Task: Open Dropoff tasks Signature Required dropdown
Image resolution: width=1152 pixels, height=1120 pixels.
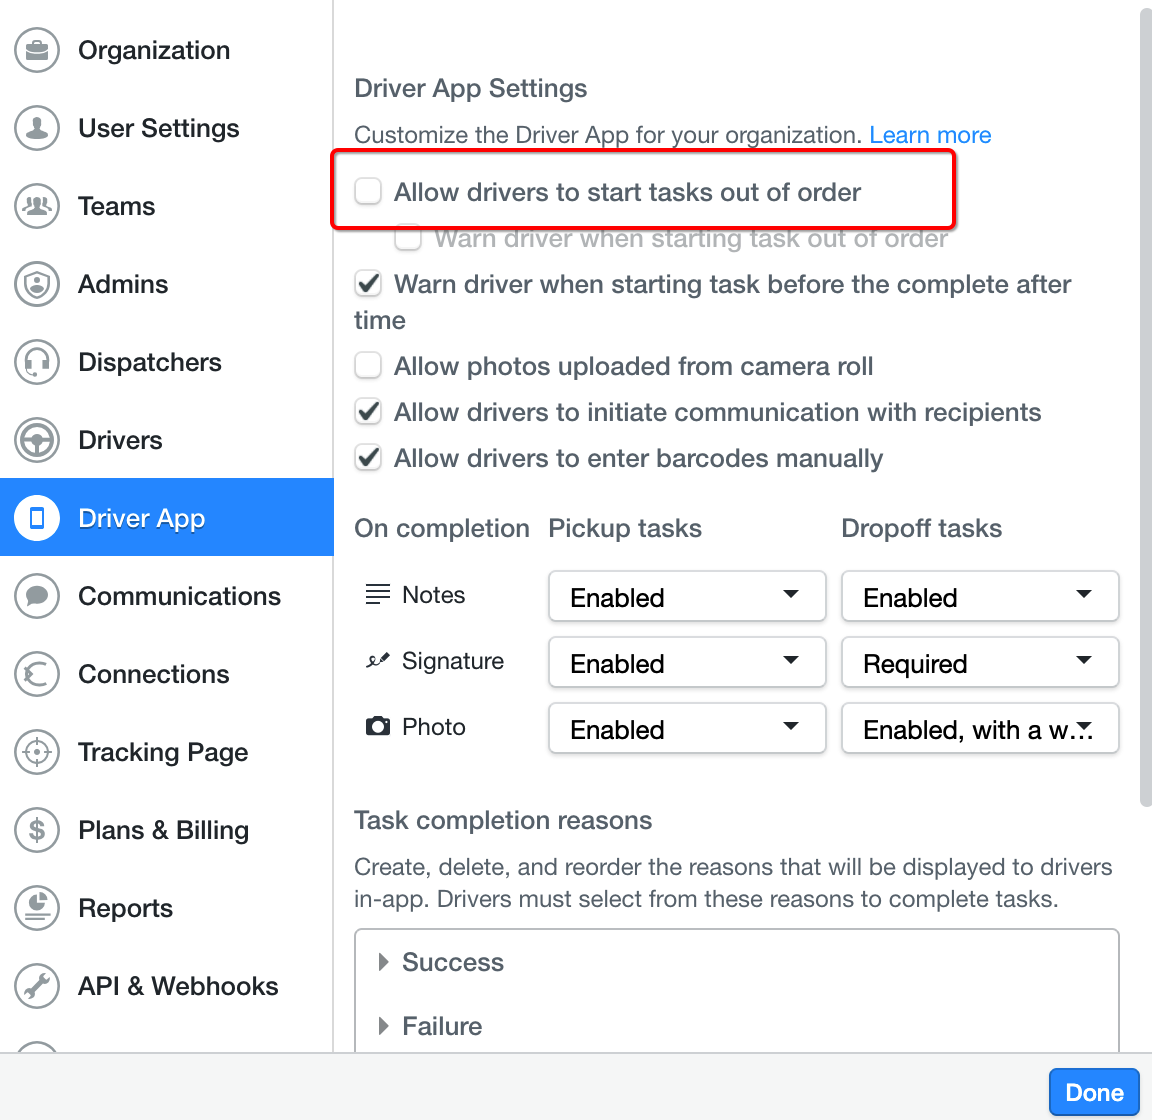Action: tap(980, 662)
